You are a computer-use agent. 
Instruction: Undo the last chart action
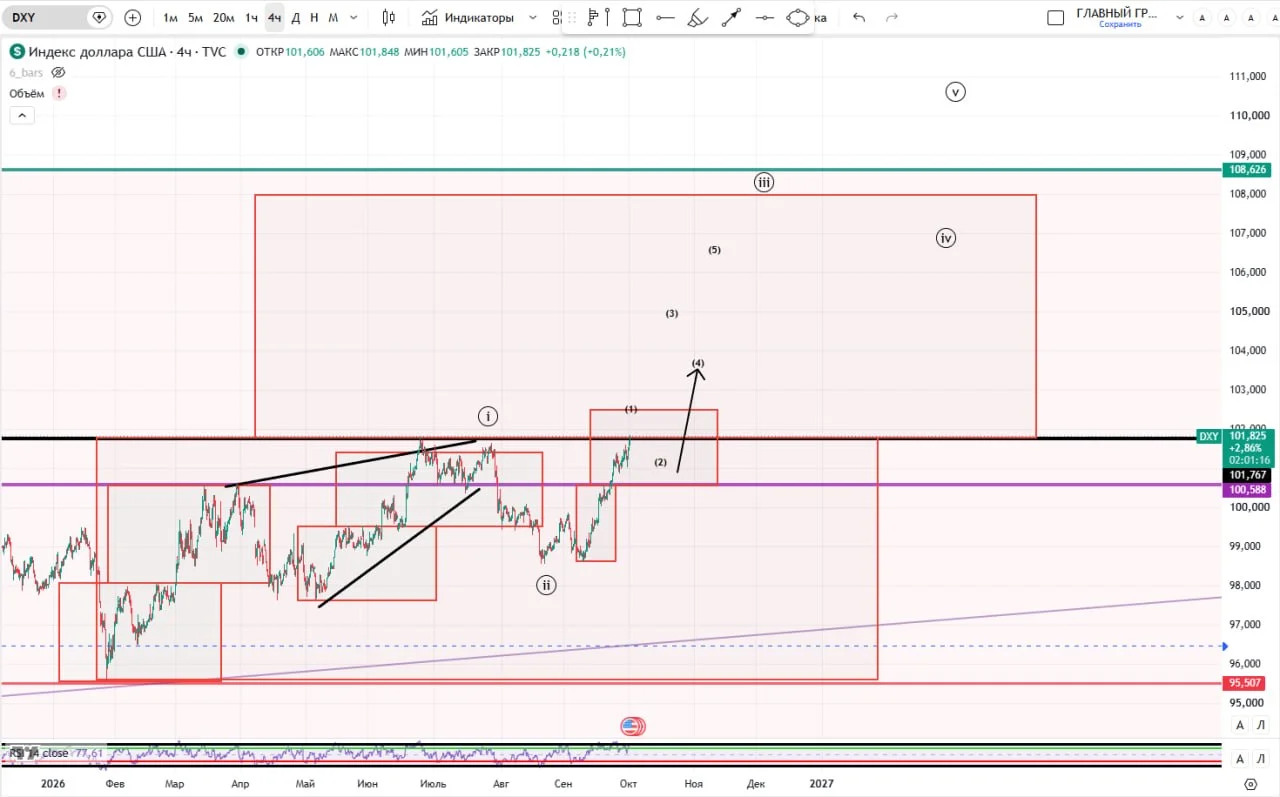click(859, 17)
